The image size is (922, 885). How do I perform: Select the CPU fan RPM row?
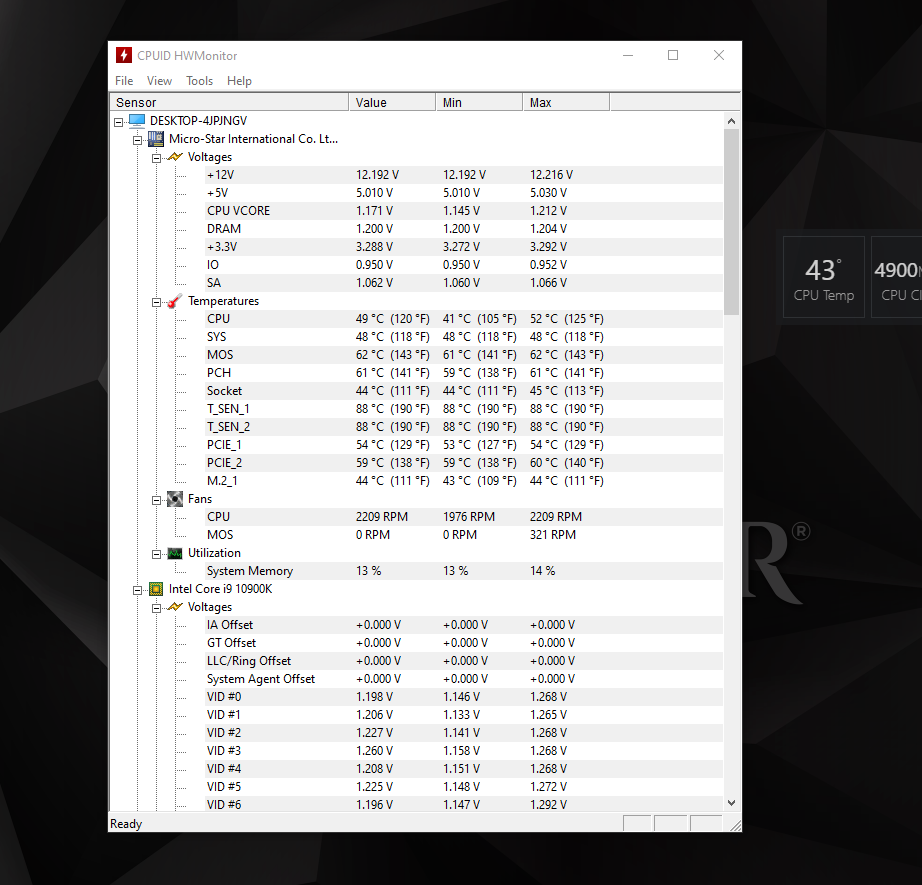coord(463,517)
